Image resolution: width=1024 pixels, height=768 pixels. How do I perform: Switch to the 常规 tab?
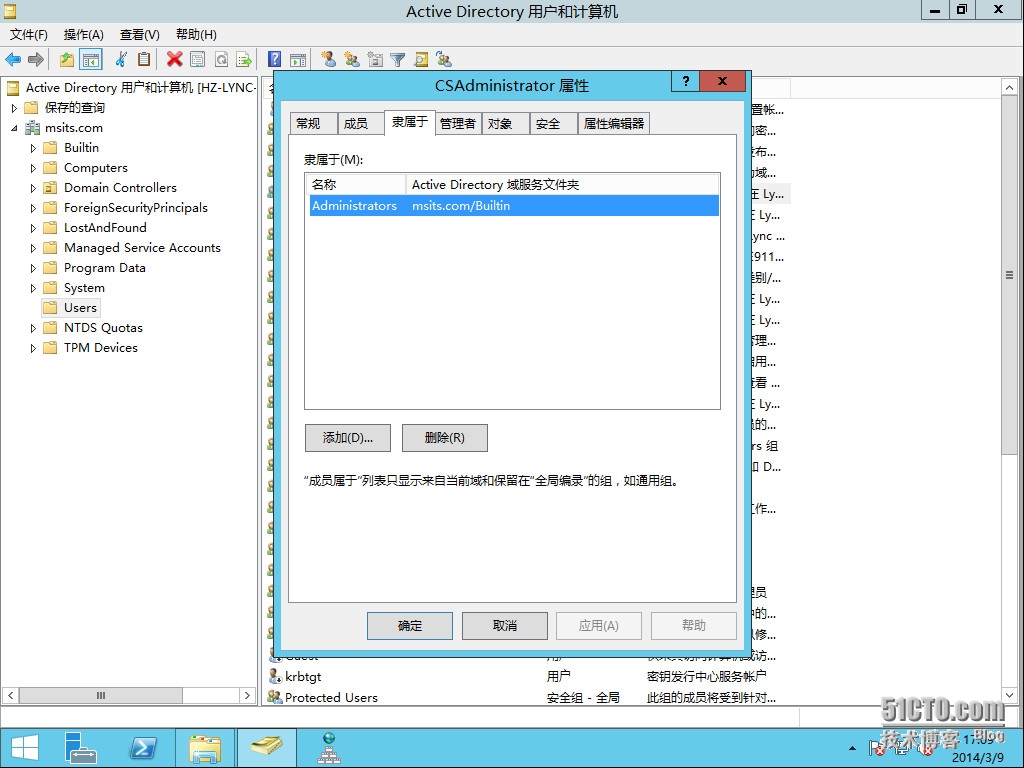point(313,123)
